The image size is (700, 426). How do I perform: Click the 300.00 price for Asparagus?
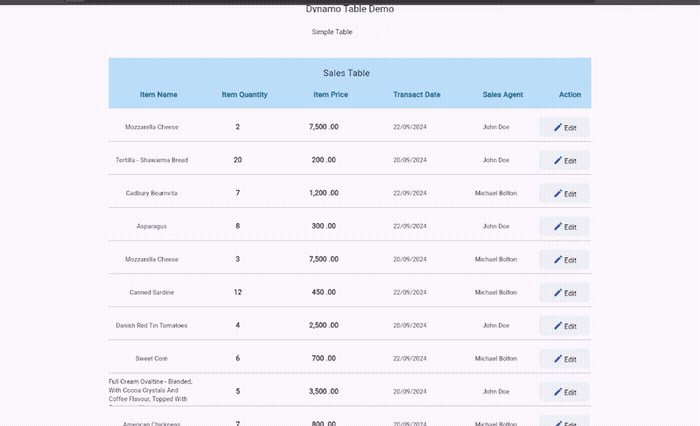click(x=324, y=226)
